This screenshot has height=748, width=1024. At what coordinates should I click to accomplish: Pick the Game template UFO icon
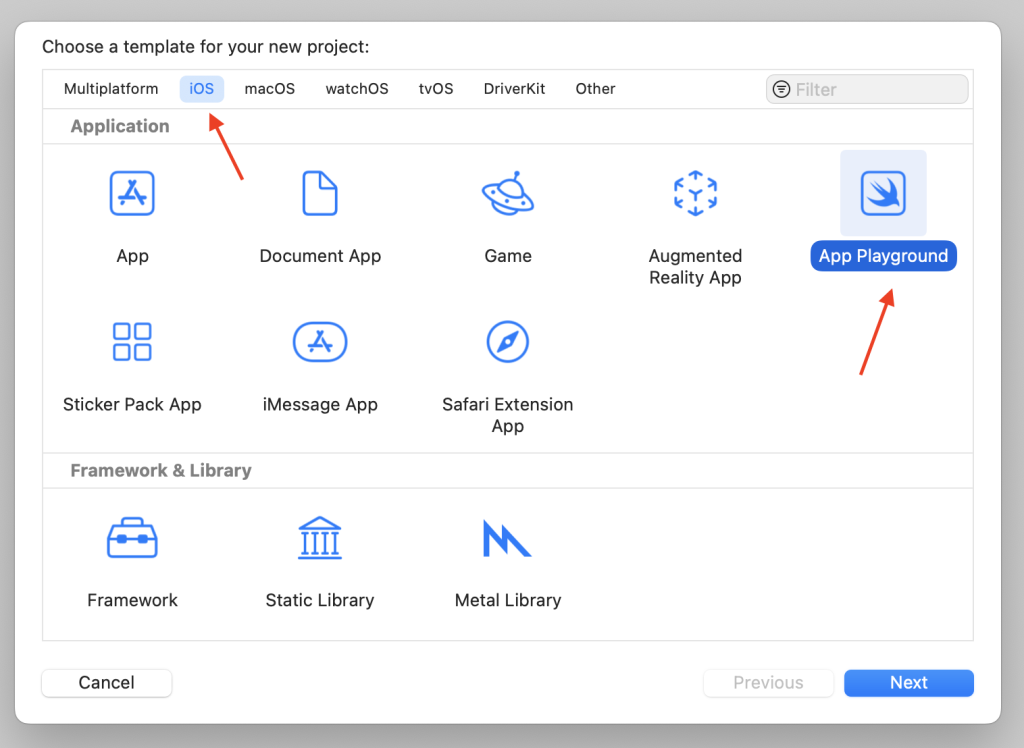click(508, 193)
